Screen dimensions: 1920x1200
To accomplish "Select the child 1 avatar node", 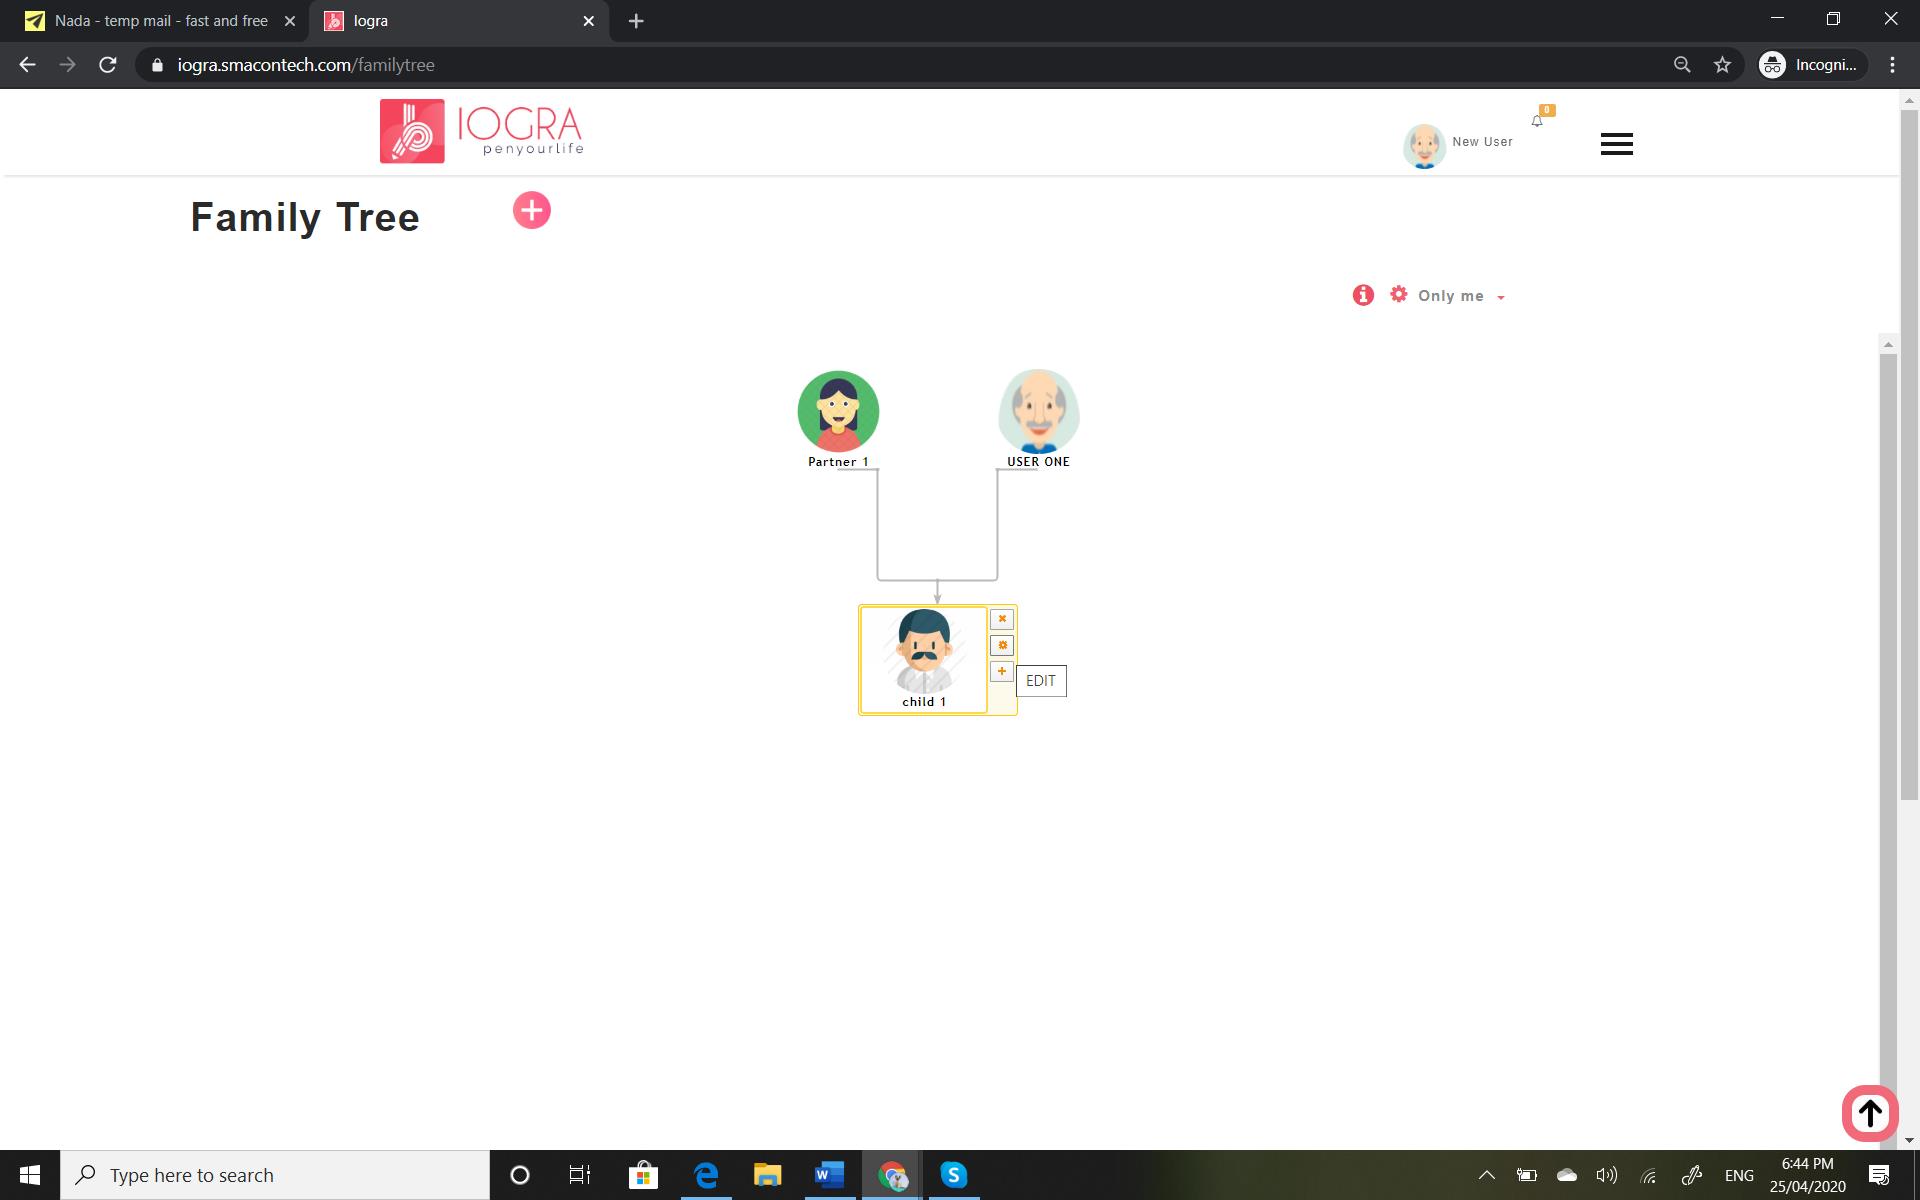I will pos(923,652).
